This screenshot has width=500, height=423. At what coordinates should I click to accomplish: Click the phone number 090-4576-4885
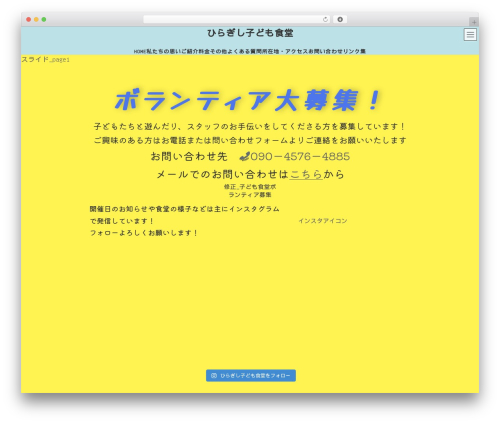tap(300, 156)
